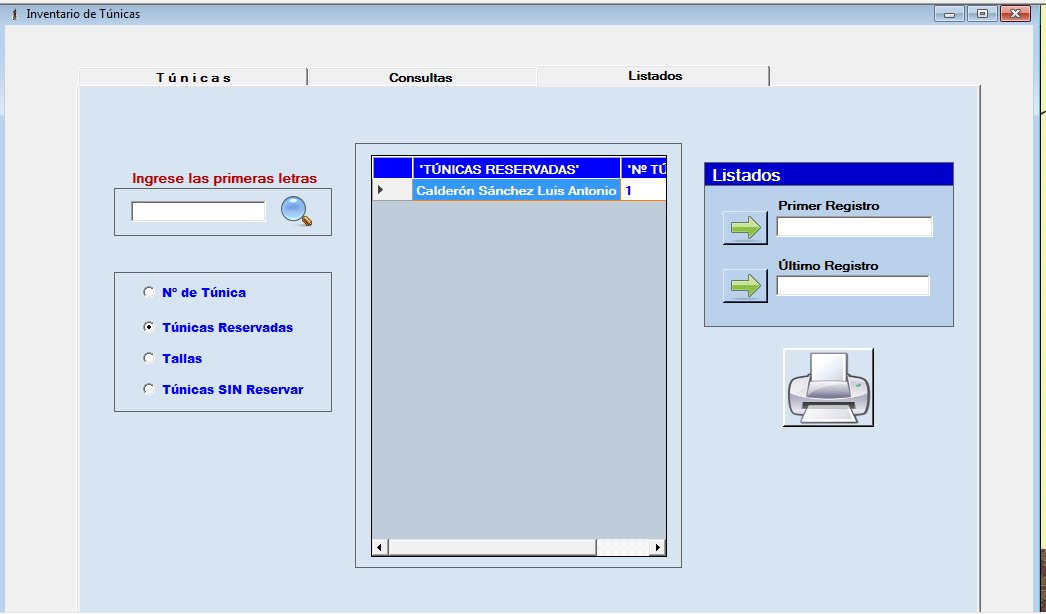This screenshot has width=1046, height=614.
Task: Select Túnicas SIN Reservar radio option
Action: click(149, 389)
